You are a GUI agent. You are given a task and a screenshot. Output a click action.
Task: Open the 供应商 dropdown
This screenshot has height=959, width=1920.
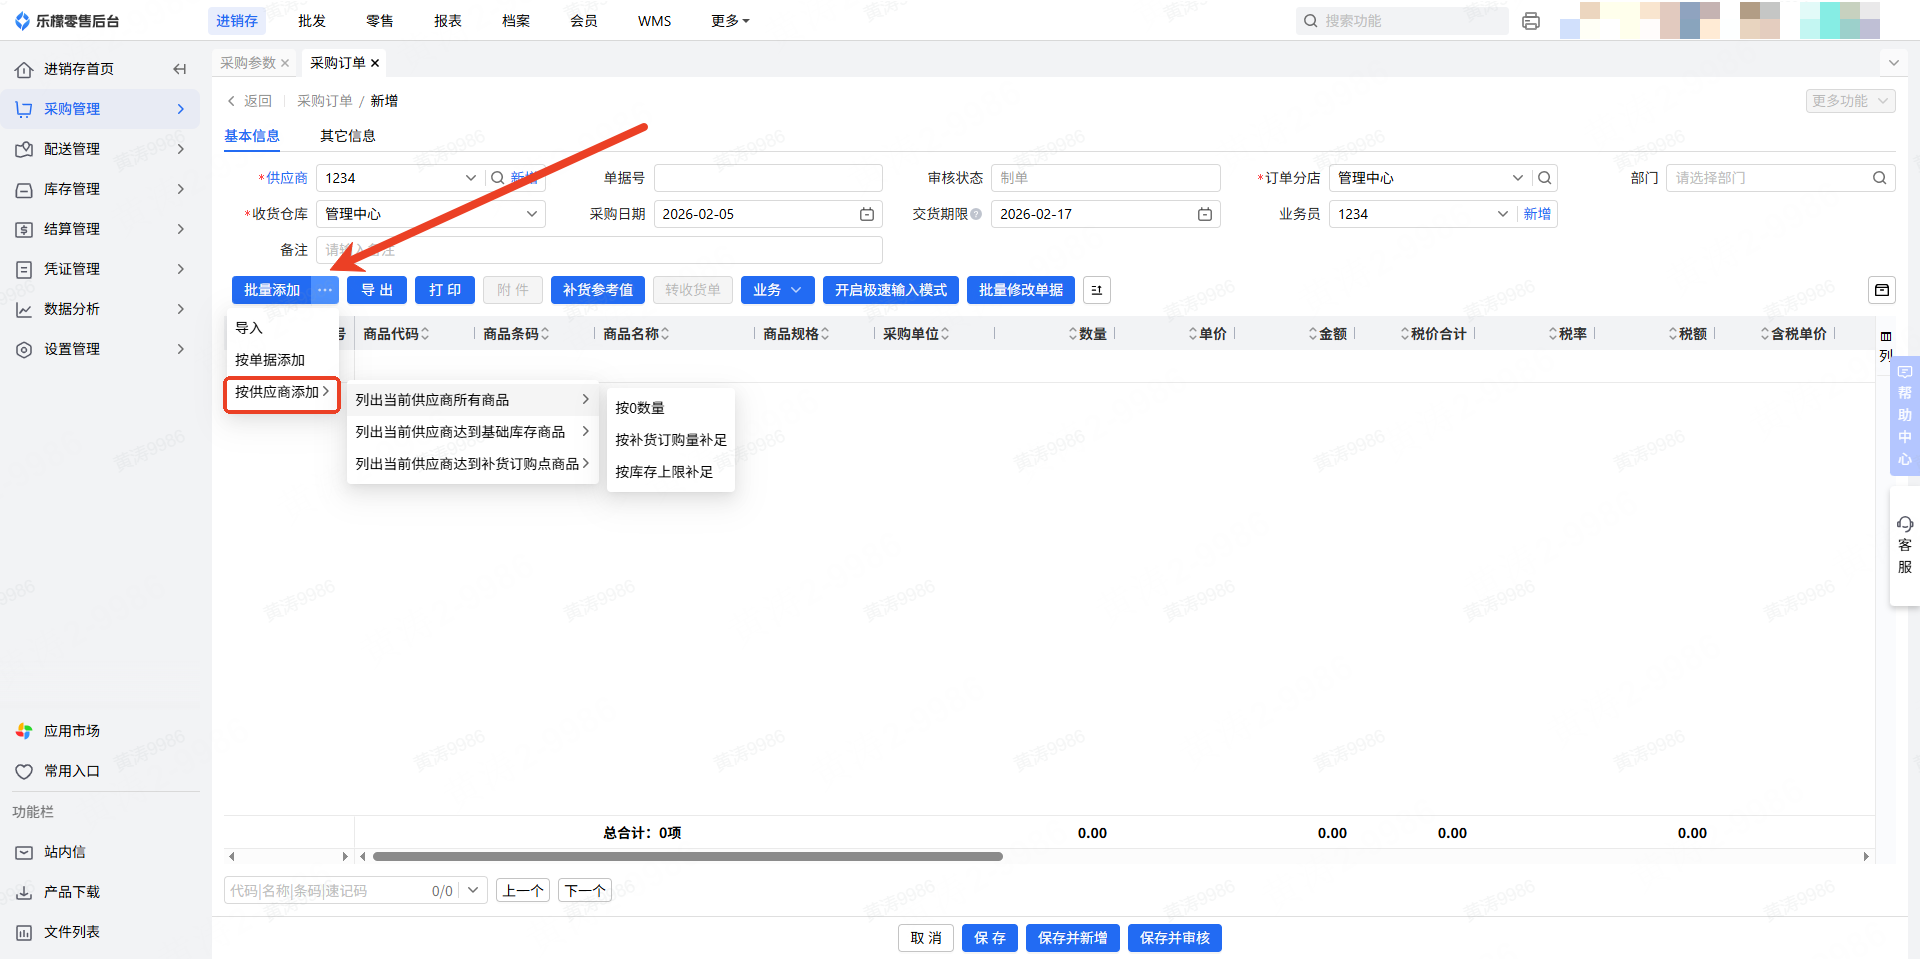coord(470,178)
